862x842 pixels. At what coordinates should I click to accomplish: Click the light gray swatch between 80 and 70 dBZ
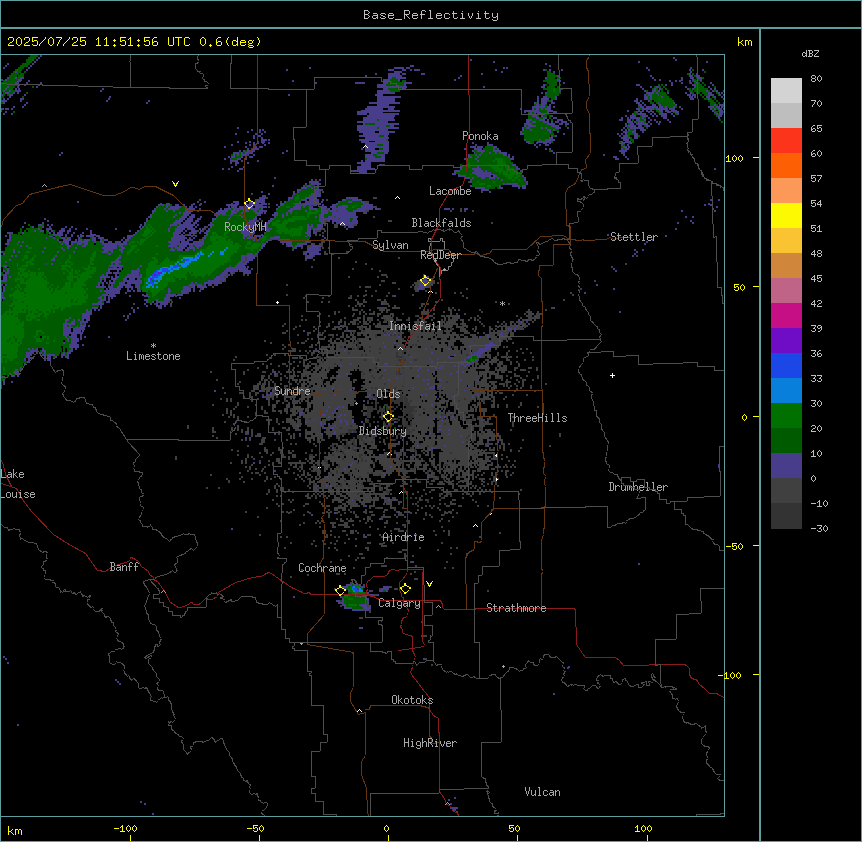(x=786, y=91)
